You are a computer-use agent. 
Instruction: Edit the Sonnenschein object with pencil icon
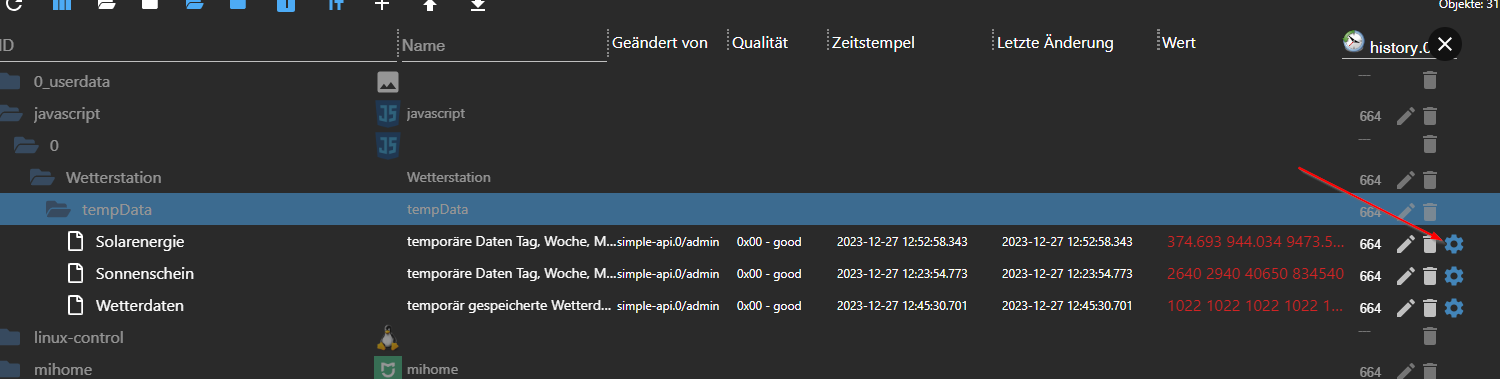[x=1406, y=276]
